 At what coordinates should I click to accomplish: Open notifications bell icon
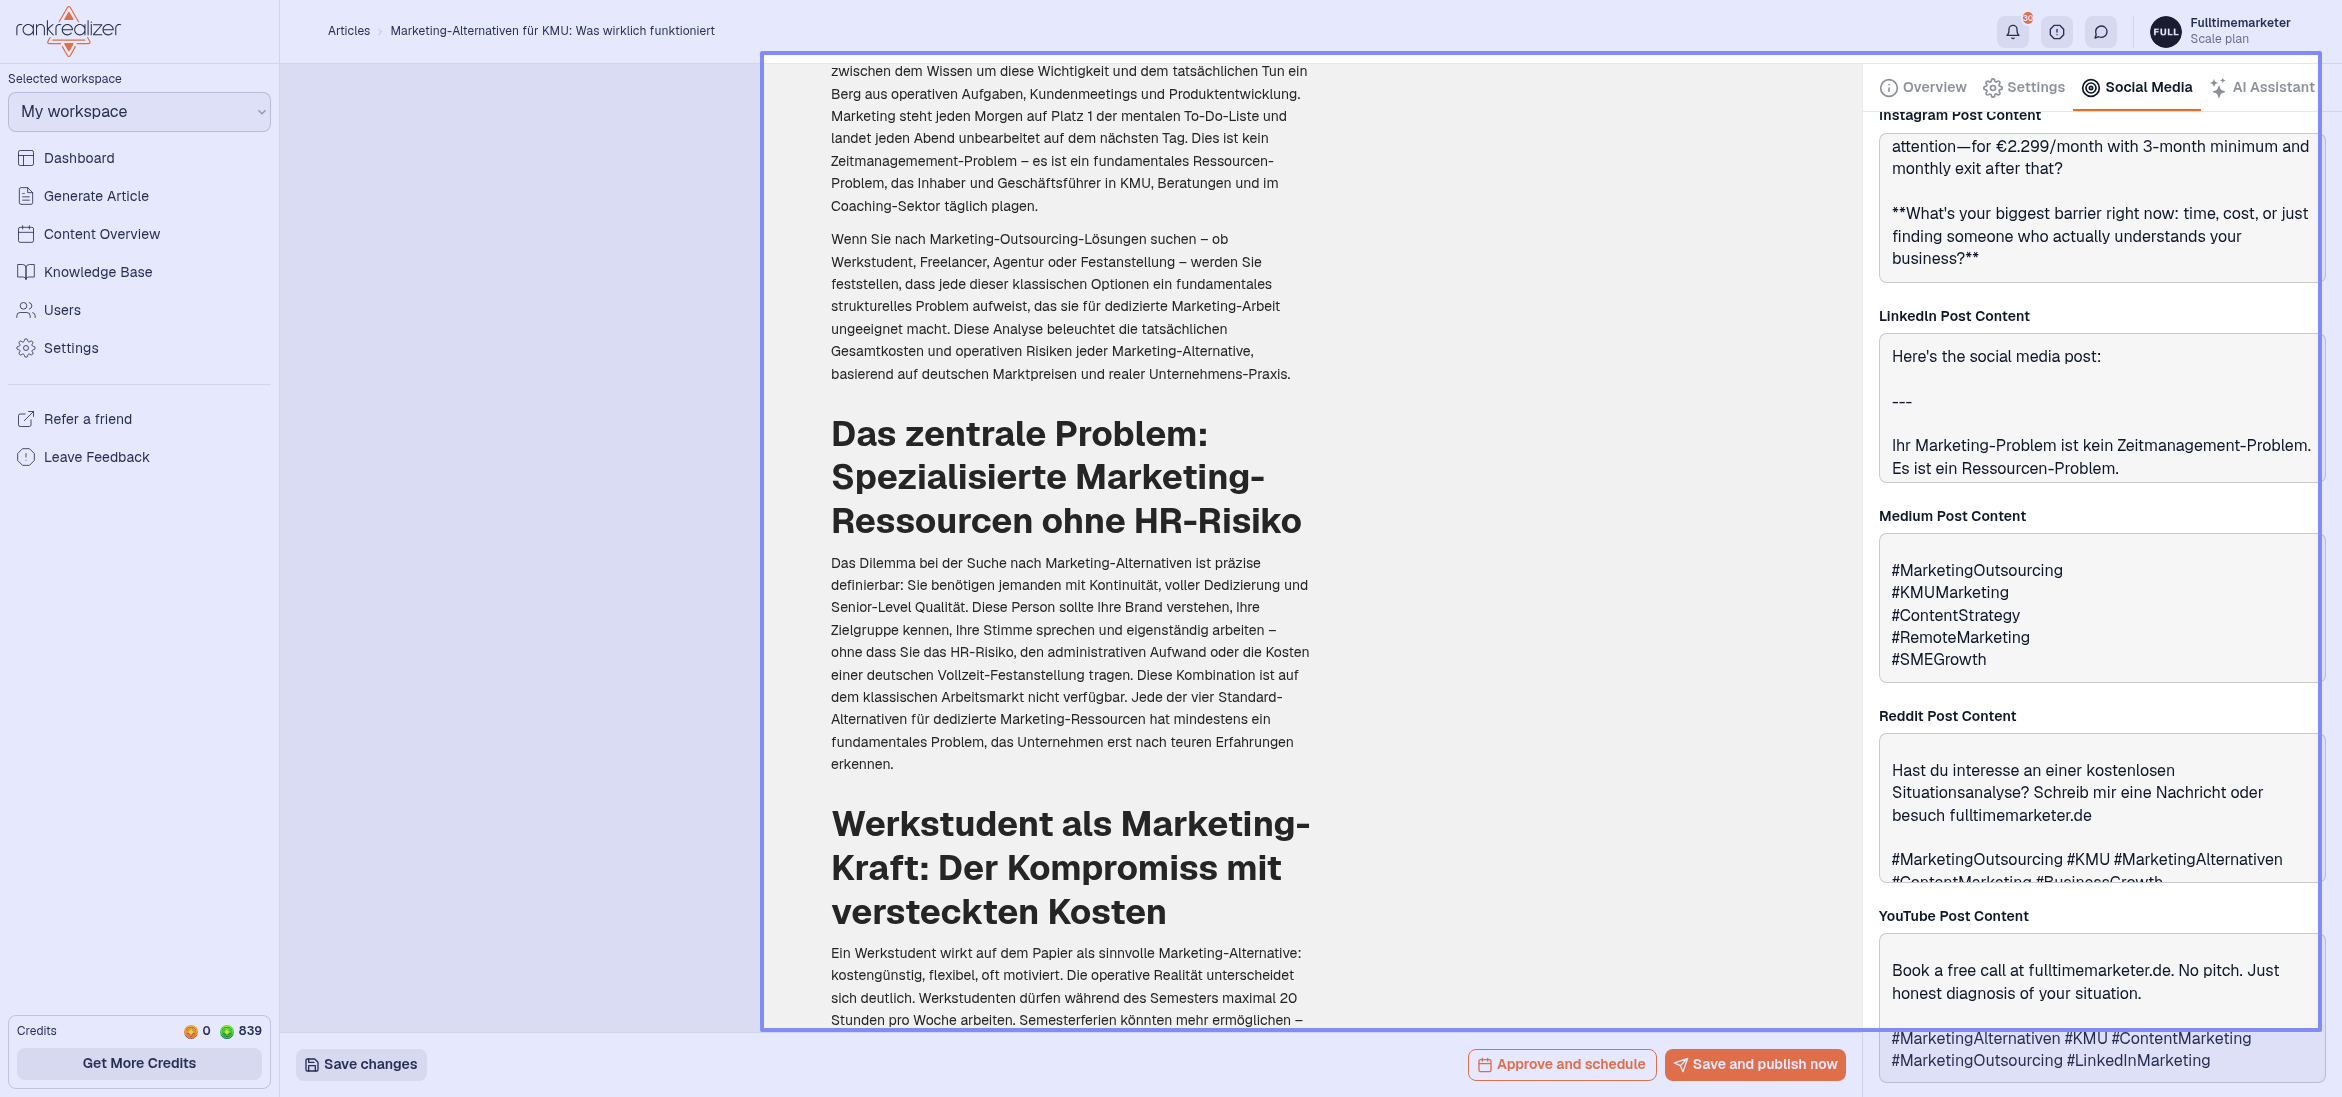(2013, 32)
